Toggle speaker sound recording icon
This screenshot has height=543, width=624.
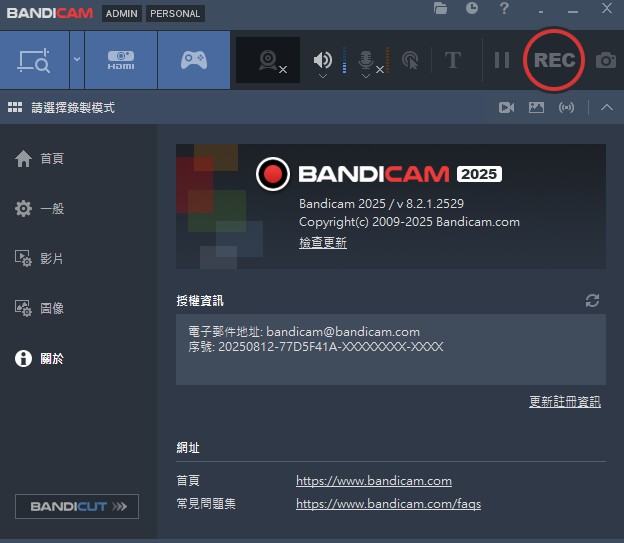point(322,59)
